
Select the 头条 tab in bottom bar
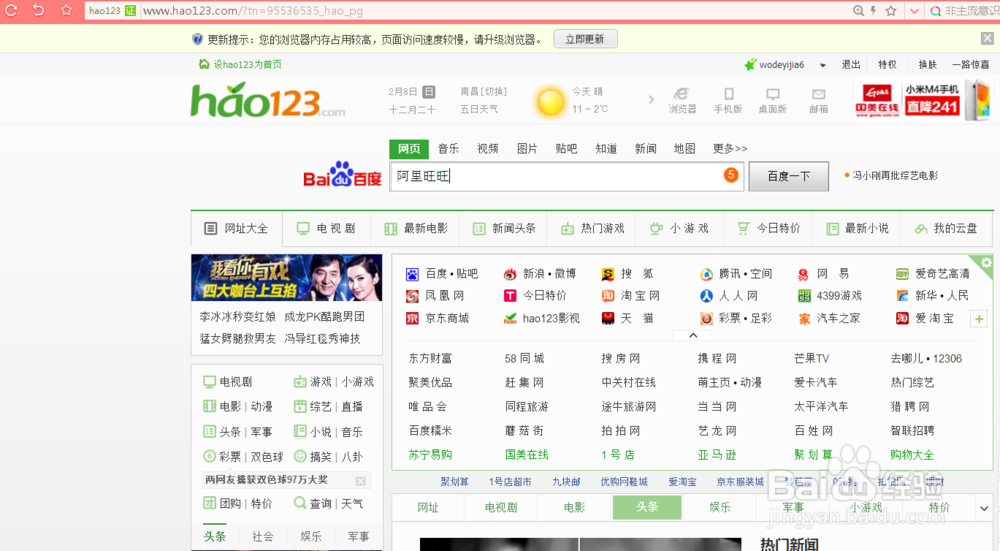(x=647, y=507)
